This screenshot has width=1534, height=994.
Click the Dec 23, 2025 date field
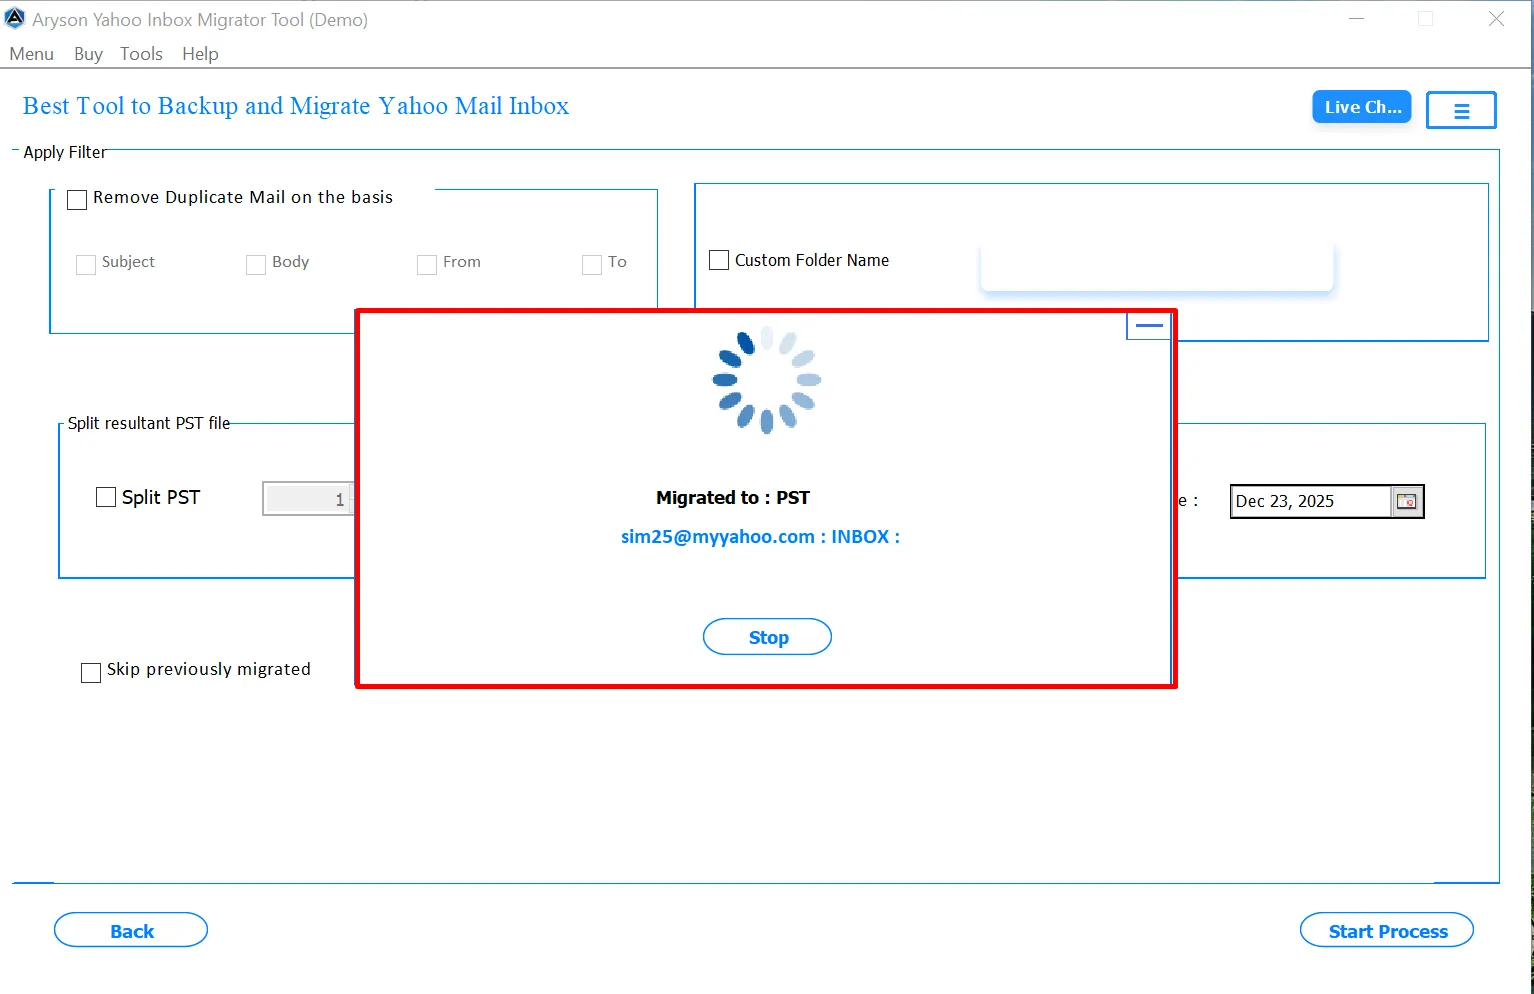coord(1310,501)
